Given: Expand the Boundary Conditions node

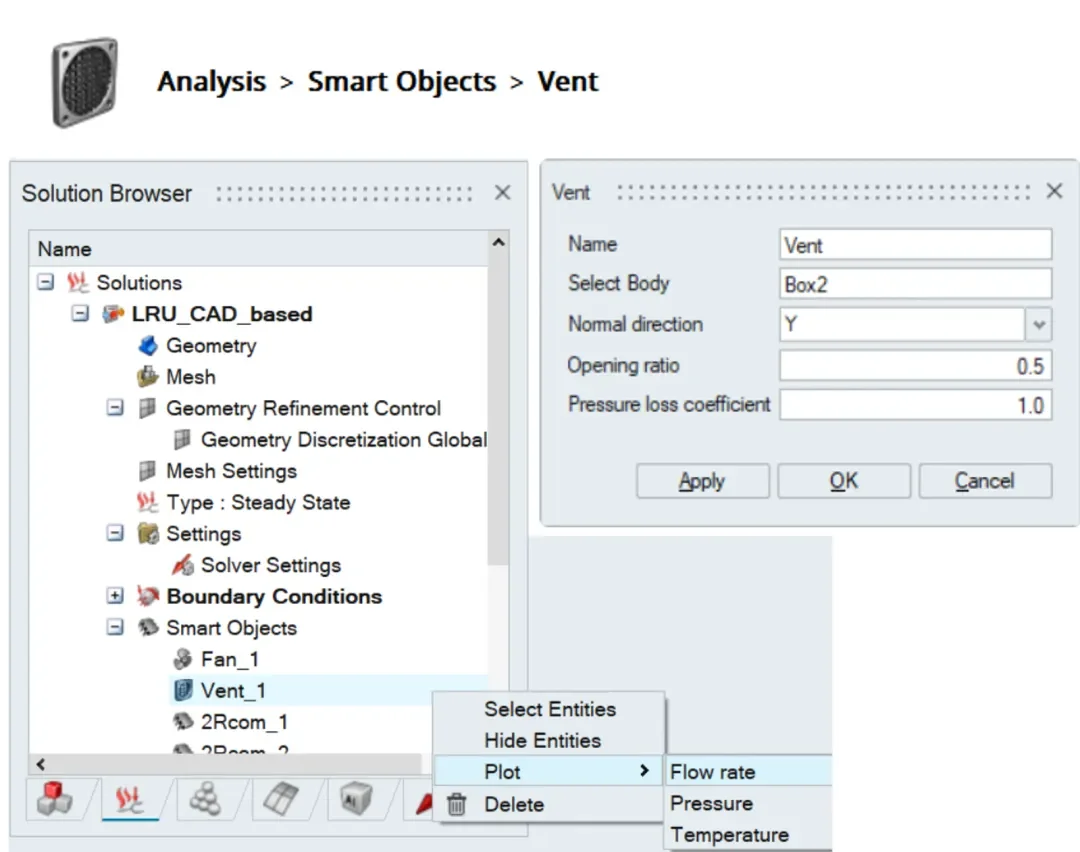Looking at the screenshot, I should (115, 597).
